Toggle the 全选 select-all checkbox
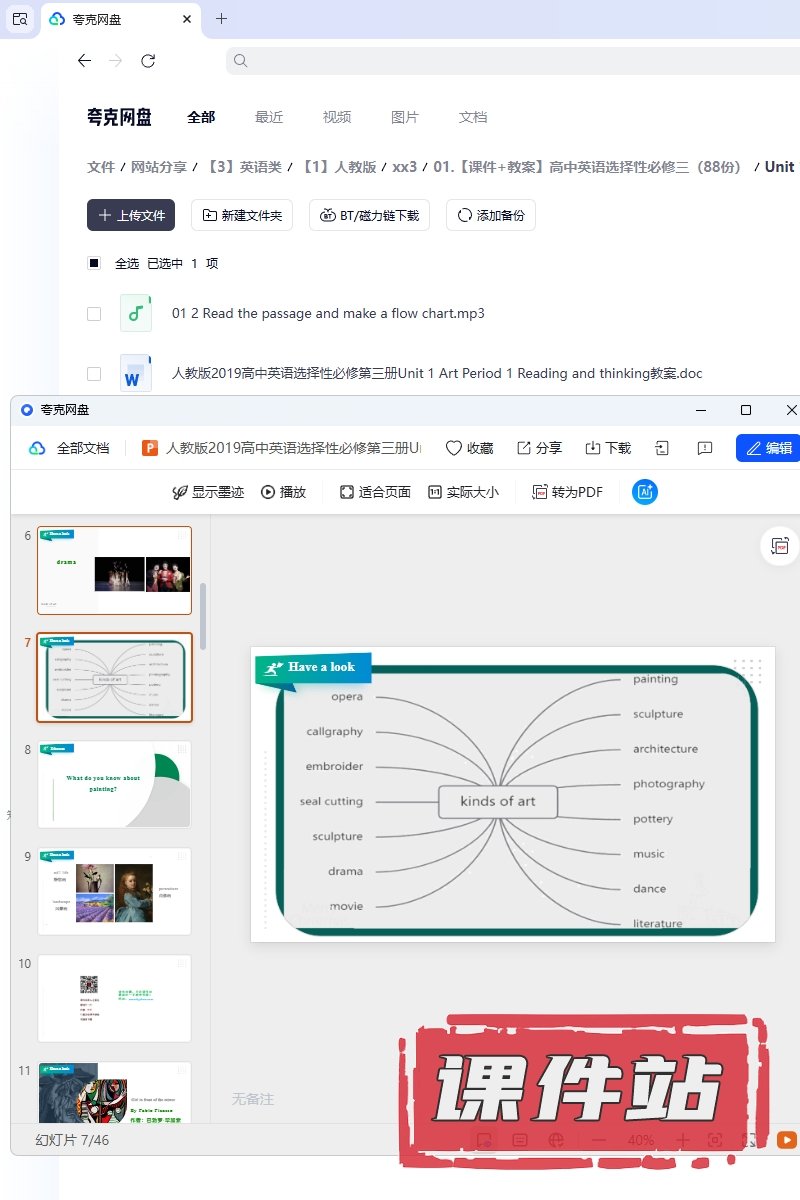This screenshot has height=1200, width=800. click(x=94, y=264)
